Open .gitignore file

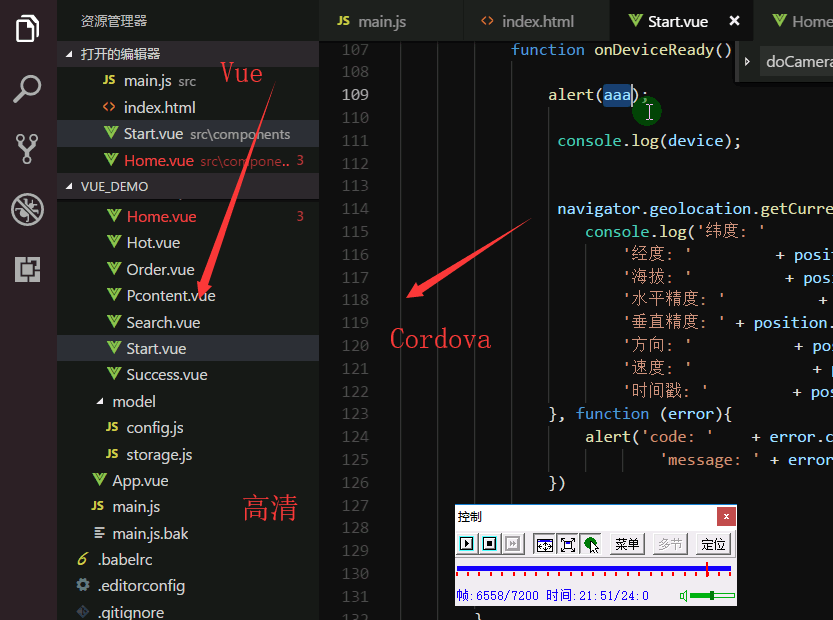(188, 612)
